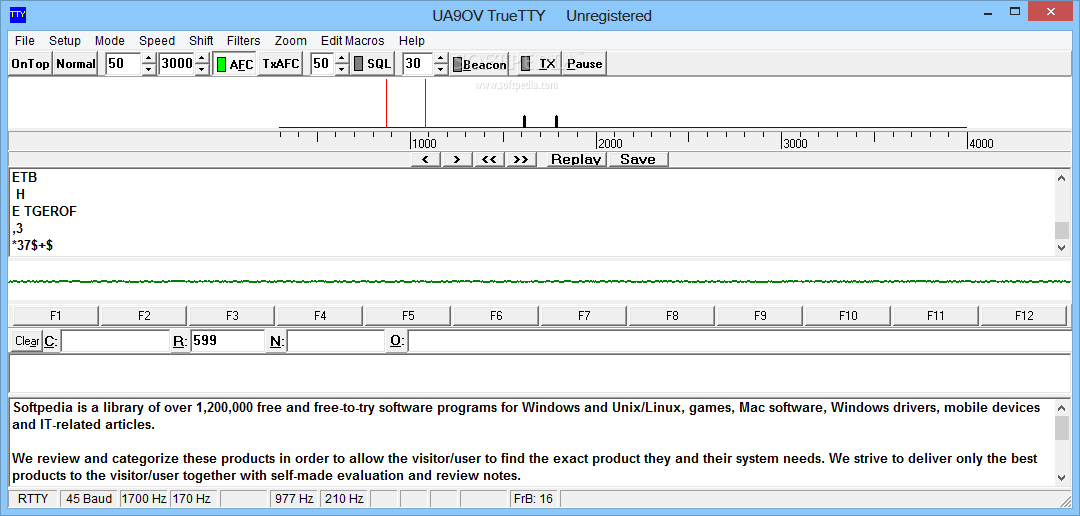Image resolution: width=1080 pixels, height=516 pixels.
Task: Jump back with the double left arrow button
Action: pos(489,160)
